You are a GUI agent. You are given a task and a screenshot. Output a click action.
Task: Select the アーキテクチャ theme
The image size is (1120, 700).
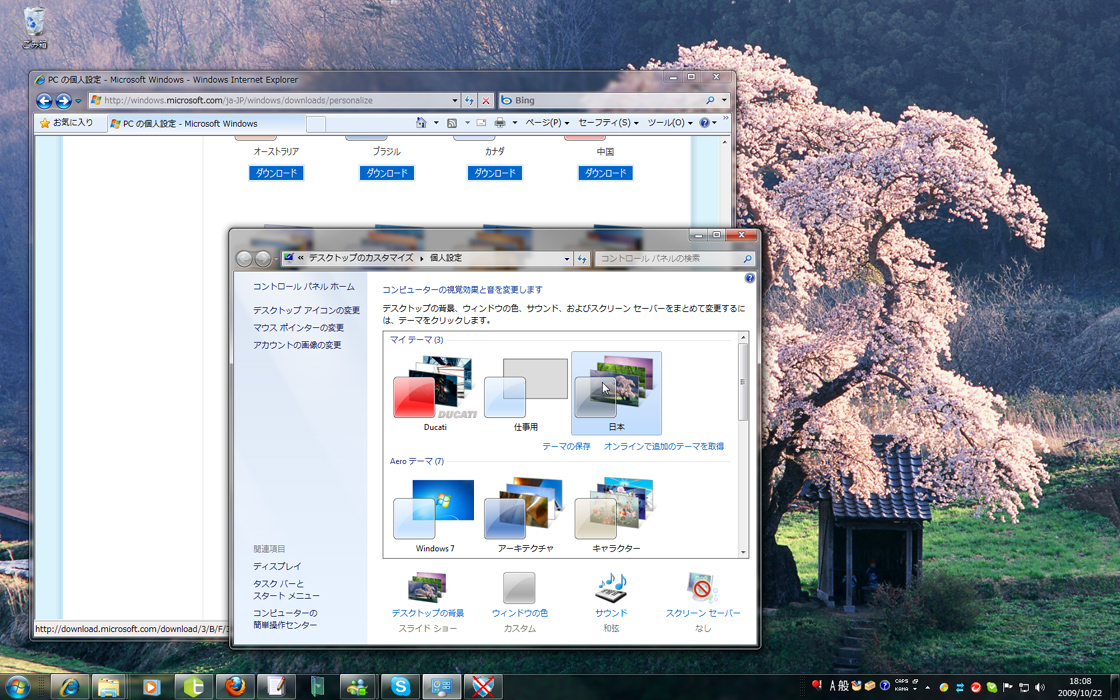point(526,516)
